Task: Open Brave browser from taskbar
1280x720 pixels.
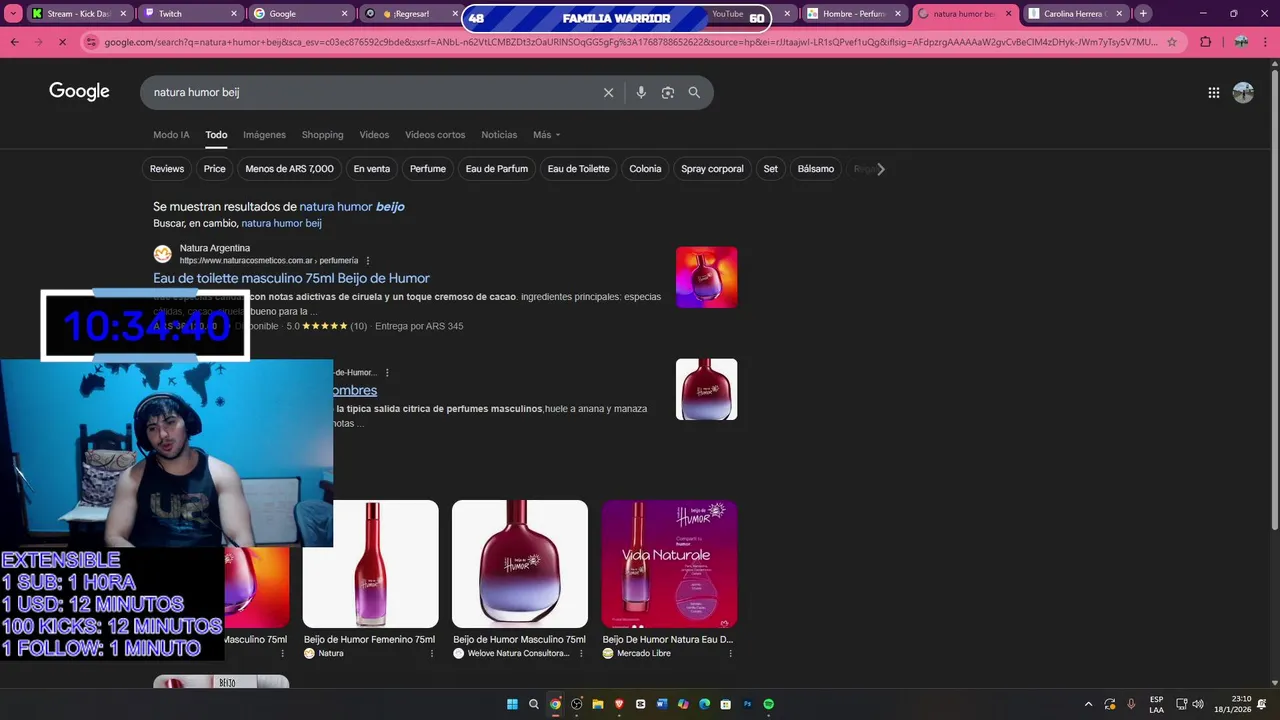Action: [619, 704]
